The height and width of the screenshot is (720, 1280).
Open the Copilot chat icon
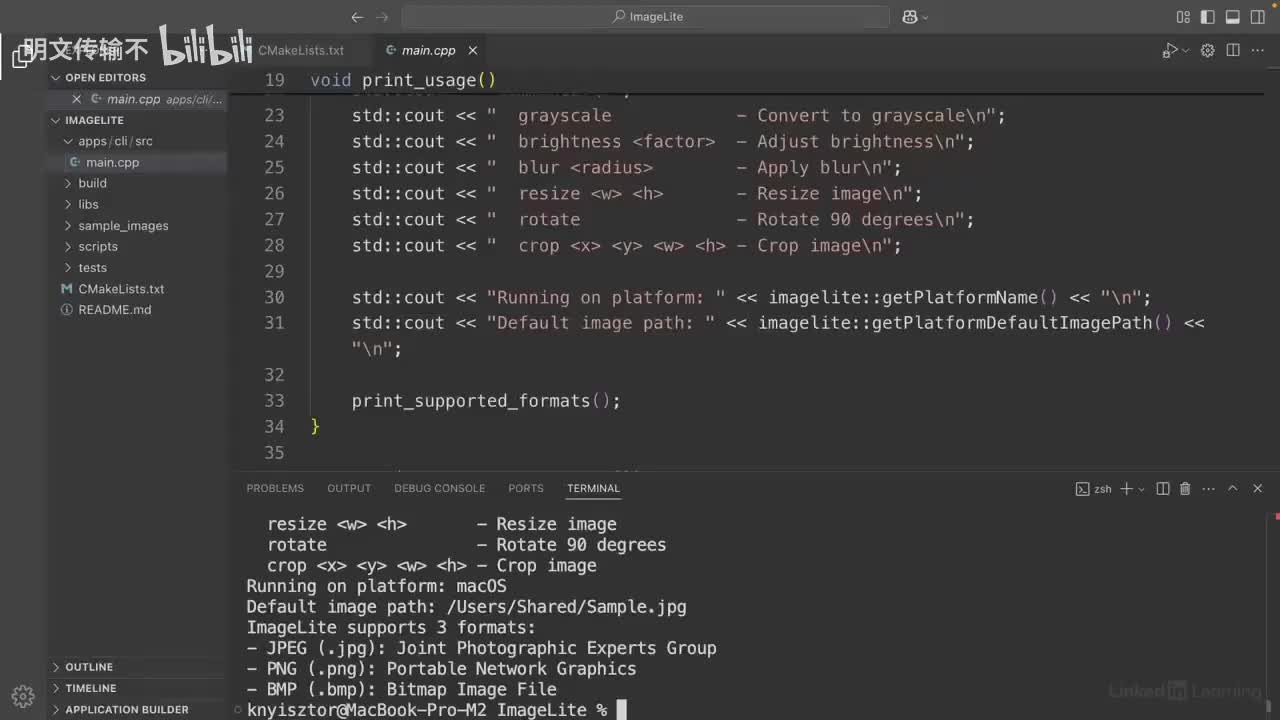pos(910,17)
